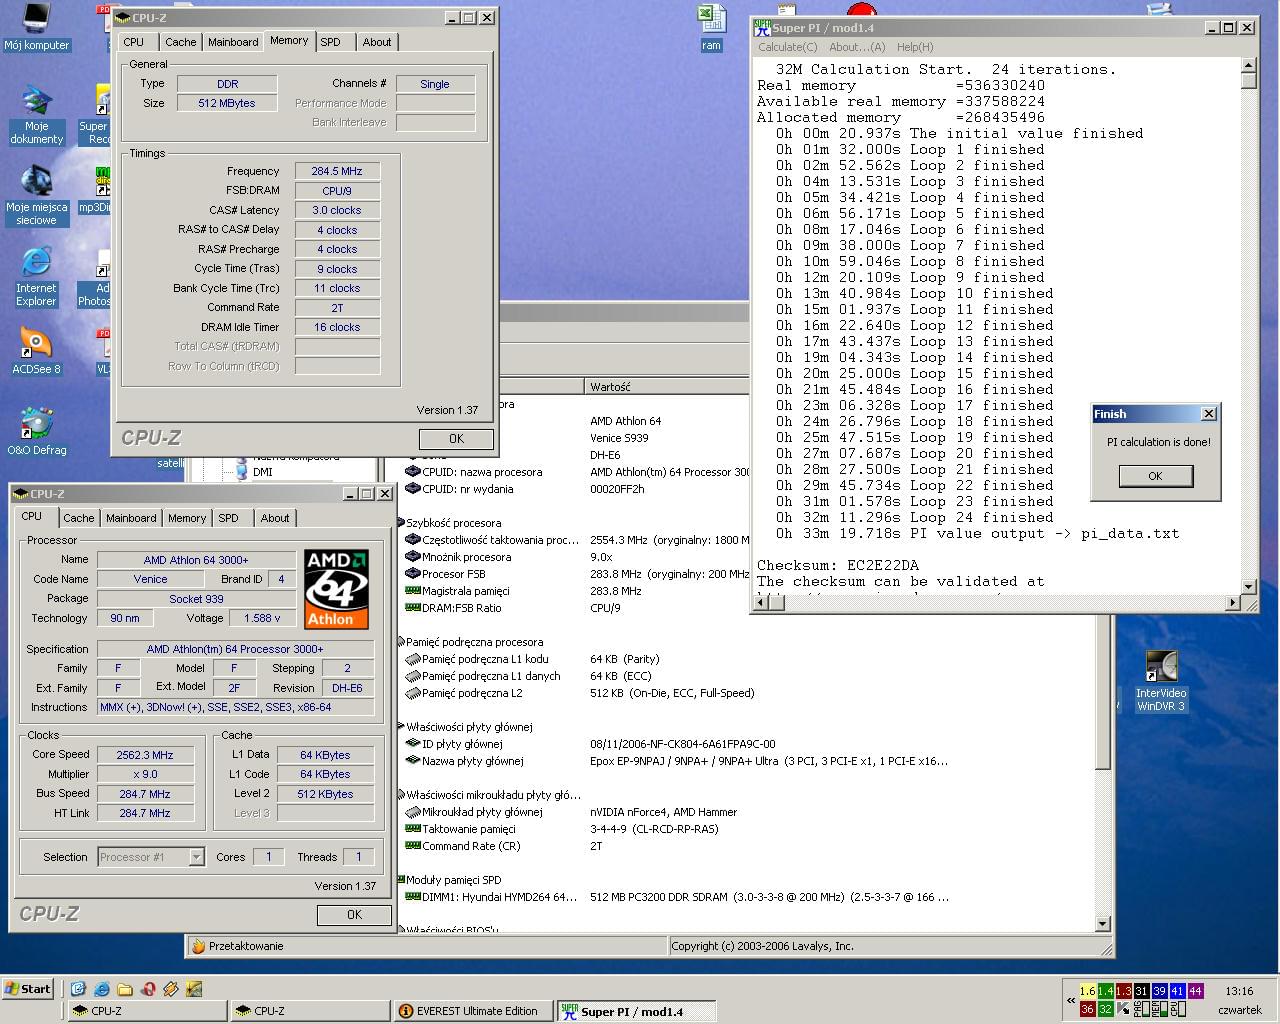Click Super PI horizontal scrollbar right arrow
The height and width of the screenshot is (1024, 1280).
(x=1232, y=602)
